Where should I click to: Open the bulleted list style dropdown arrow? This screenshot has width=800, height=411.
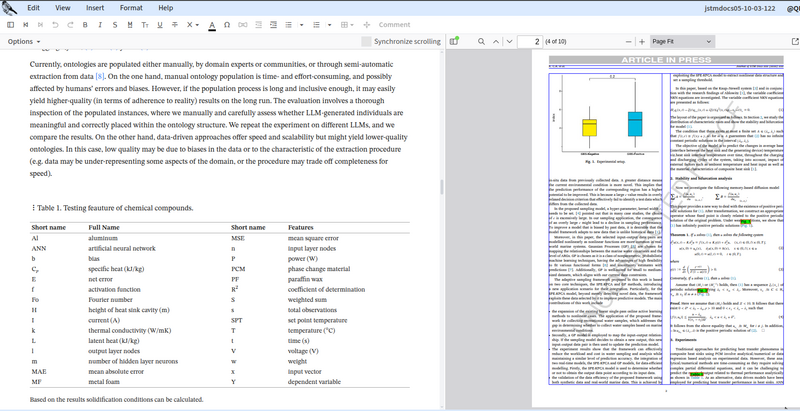coord(301,24)
